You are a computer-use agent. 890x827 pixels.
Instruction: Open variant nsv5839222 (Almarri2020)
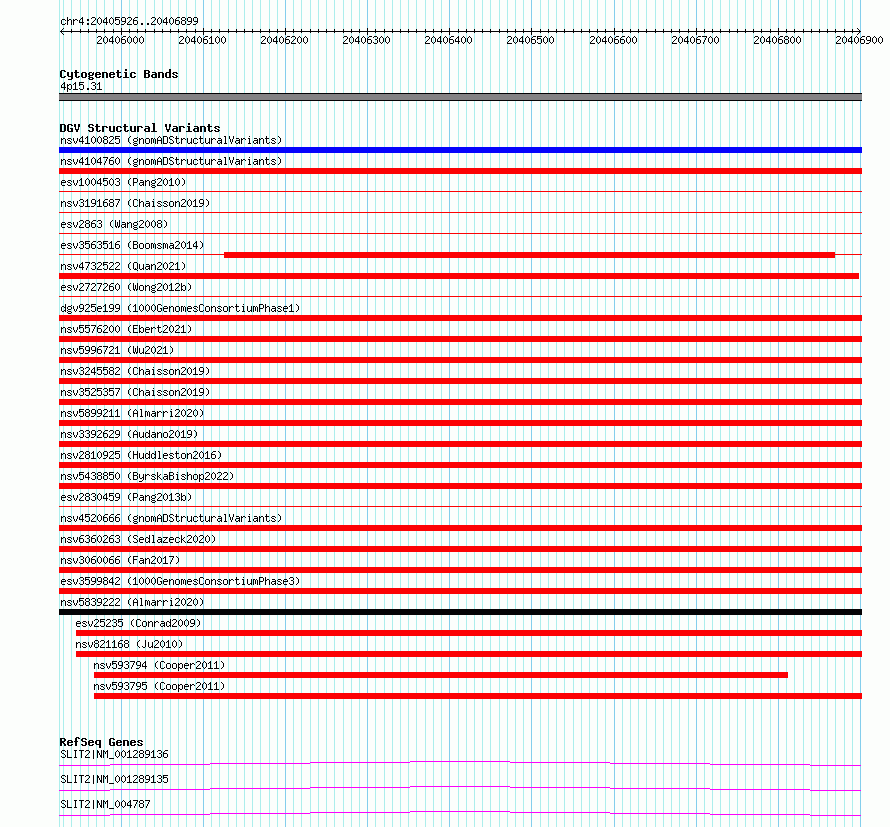tap(132, 602)
